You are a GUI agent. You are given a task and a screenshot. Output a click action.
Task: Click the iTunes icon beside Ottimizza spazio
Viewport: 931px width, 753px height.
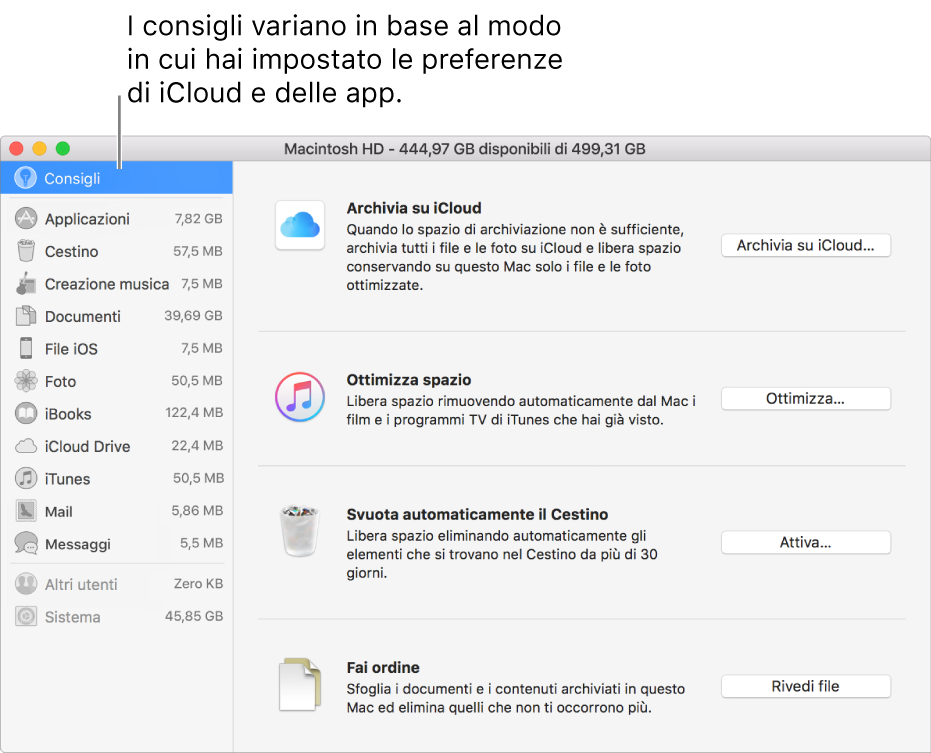click(x=300, y=397)
